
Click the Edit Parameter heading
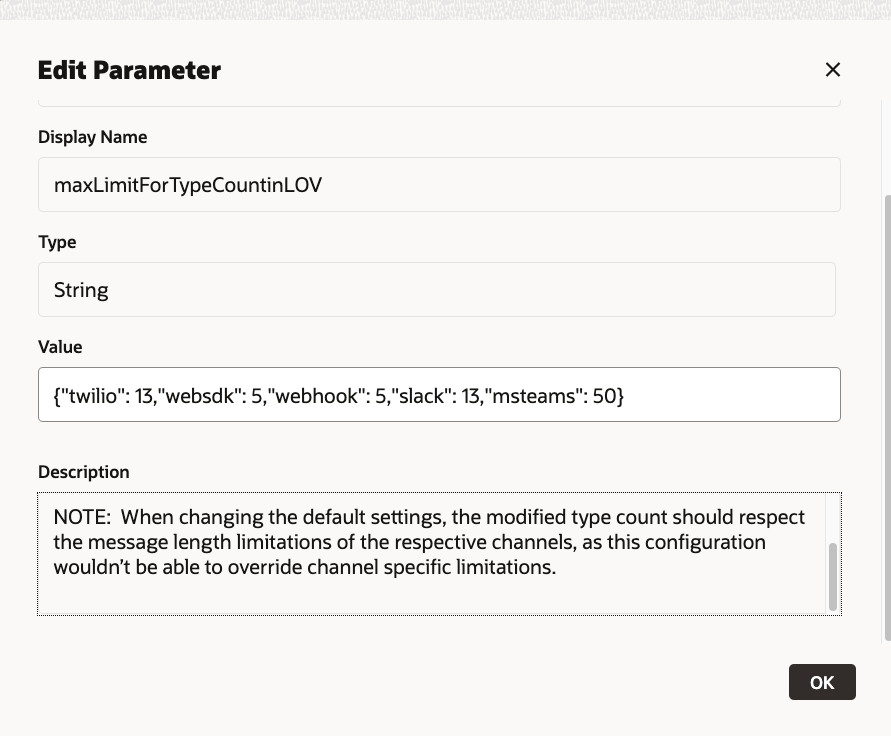129,70
